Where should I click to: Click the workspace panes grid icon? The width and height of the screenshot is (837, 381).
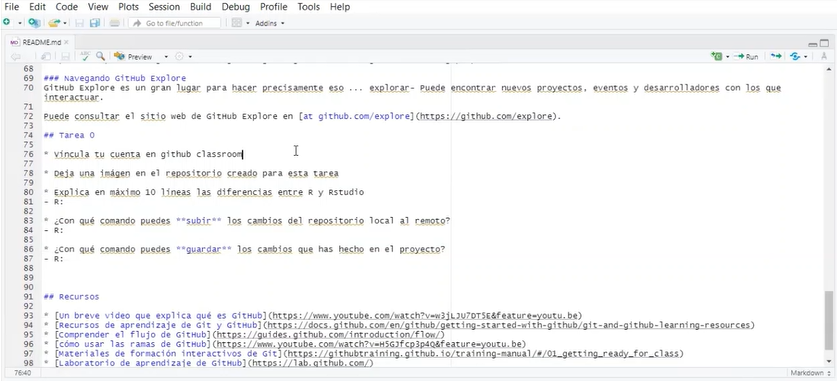click(x=237, y=23)
